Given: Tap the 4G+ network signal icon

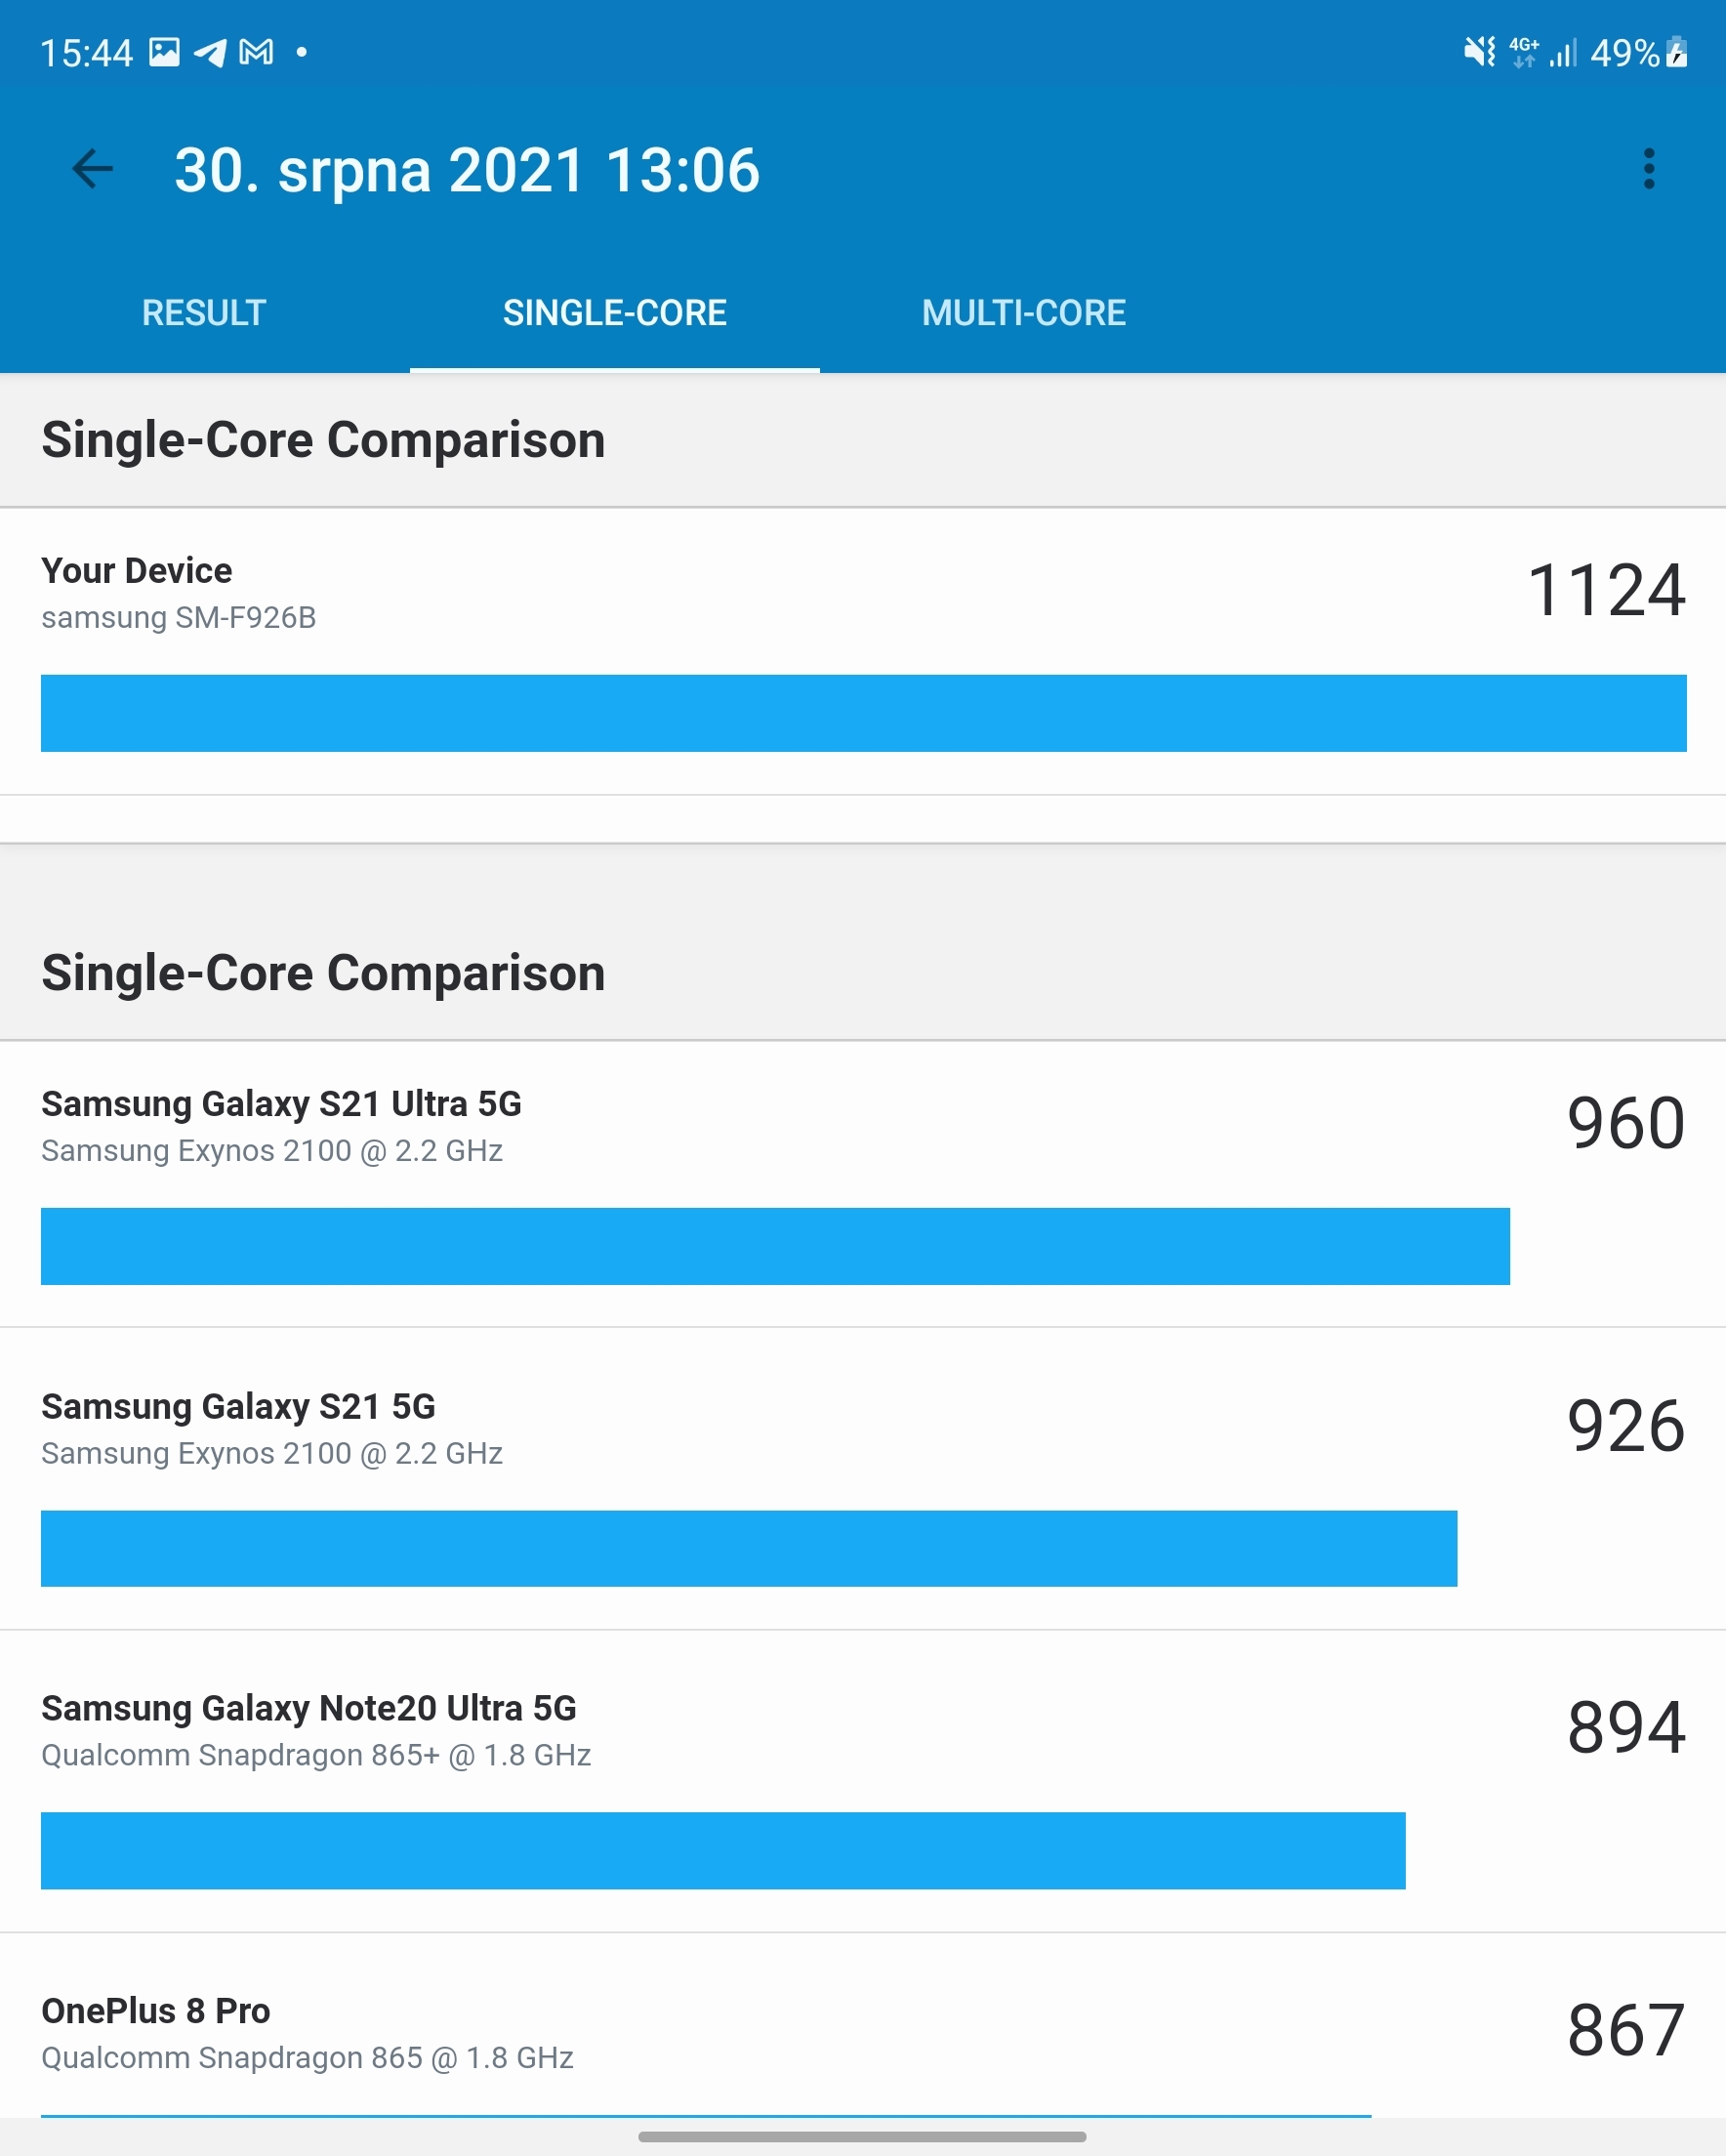Looking at the screenshot, I should [x=1523, y=52].
